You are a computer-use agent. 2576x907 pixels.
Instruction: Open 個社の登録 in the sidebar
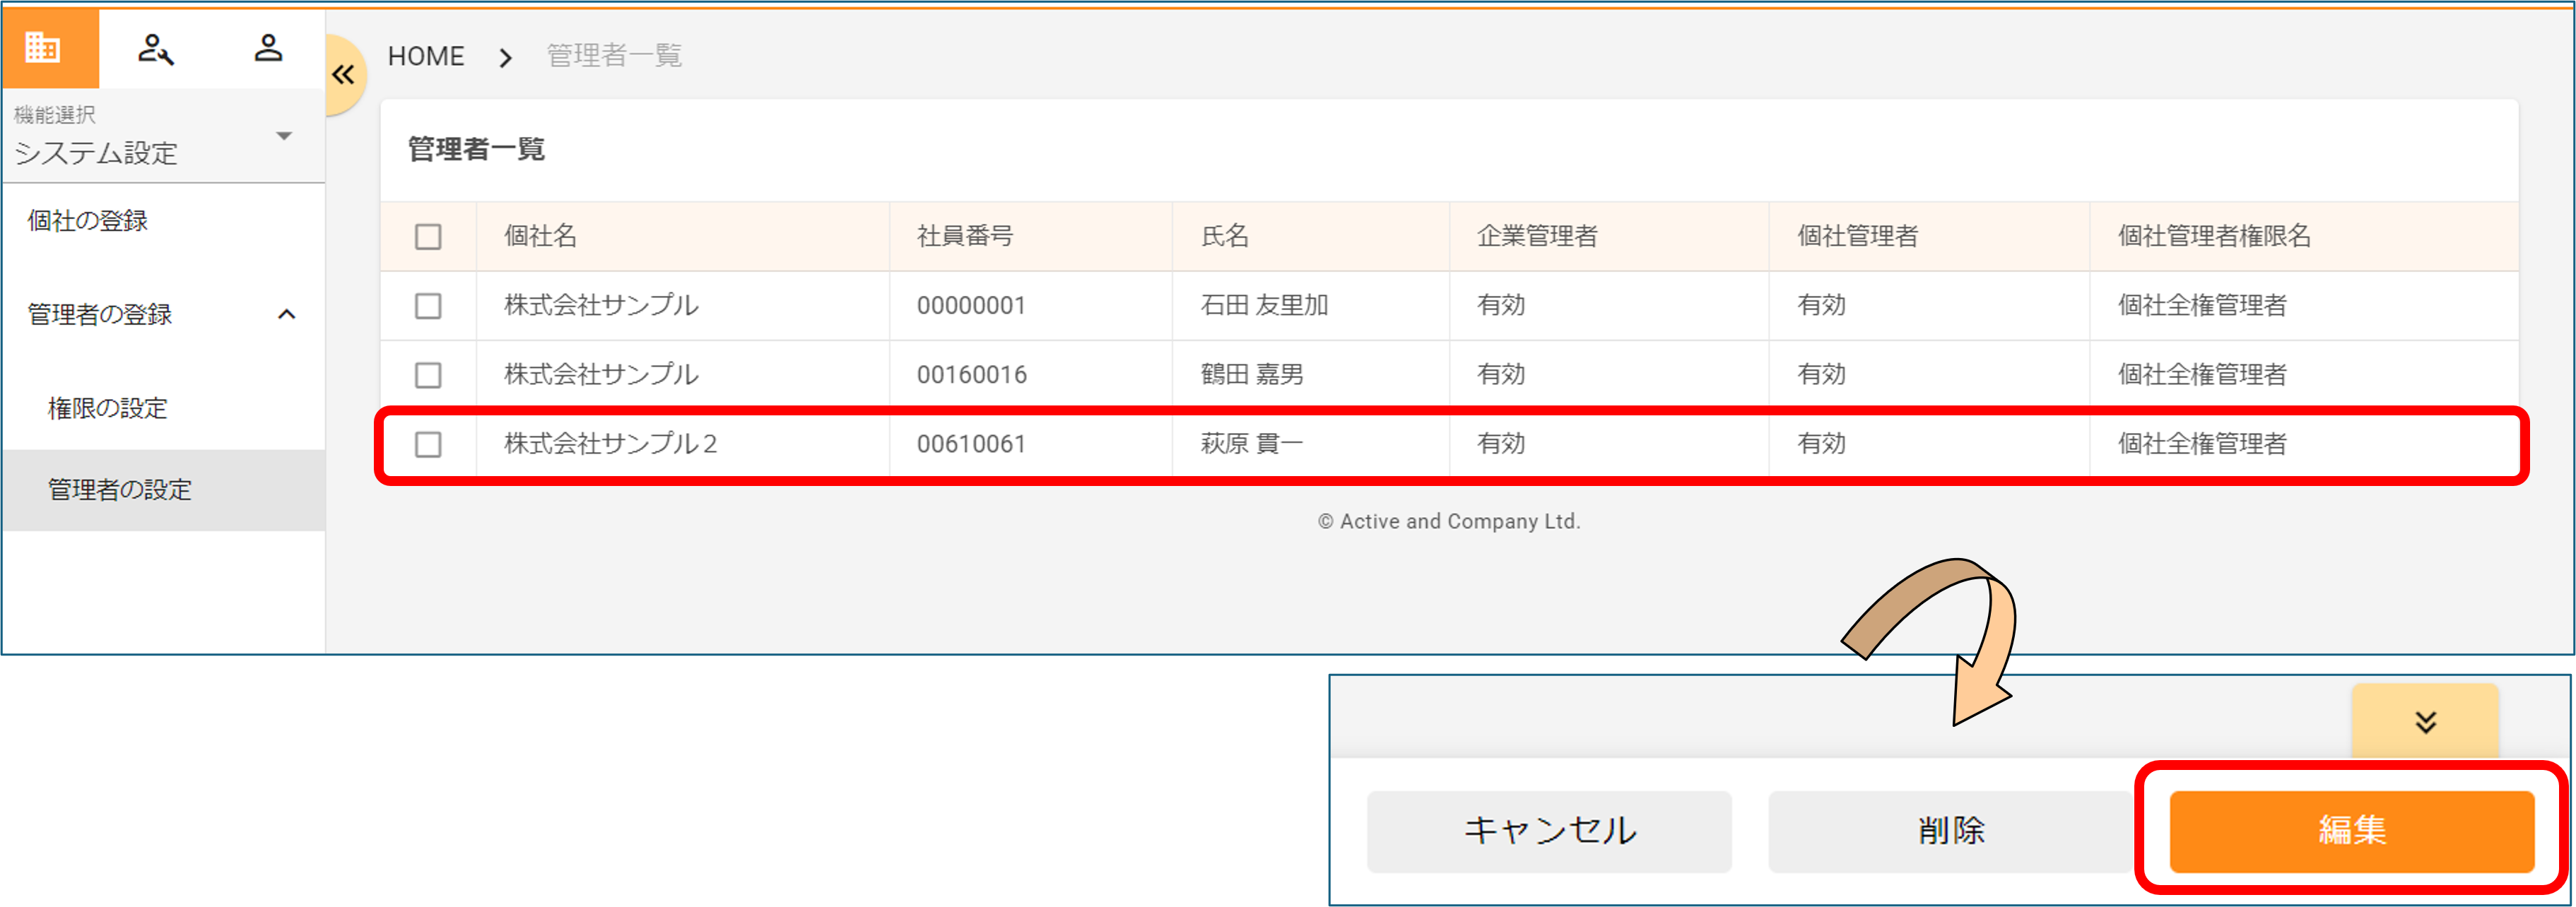pos(88,221)
